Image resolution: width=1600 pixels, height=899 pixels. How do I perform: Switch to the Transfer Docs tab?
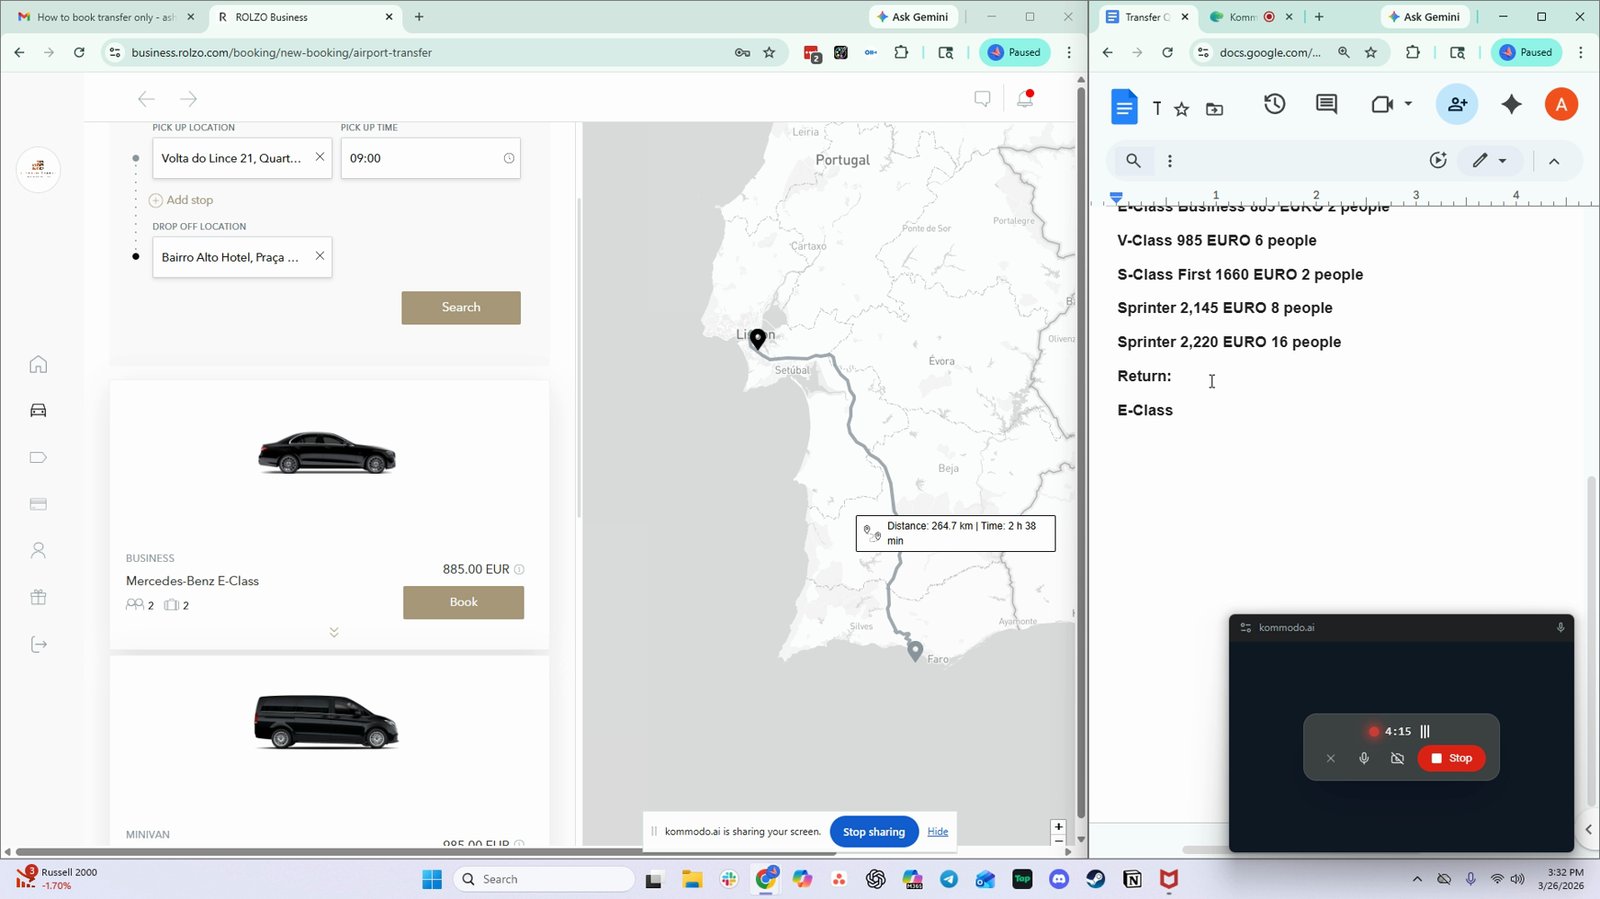click(1147, 17)
